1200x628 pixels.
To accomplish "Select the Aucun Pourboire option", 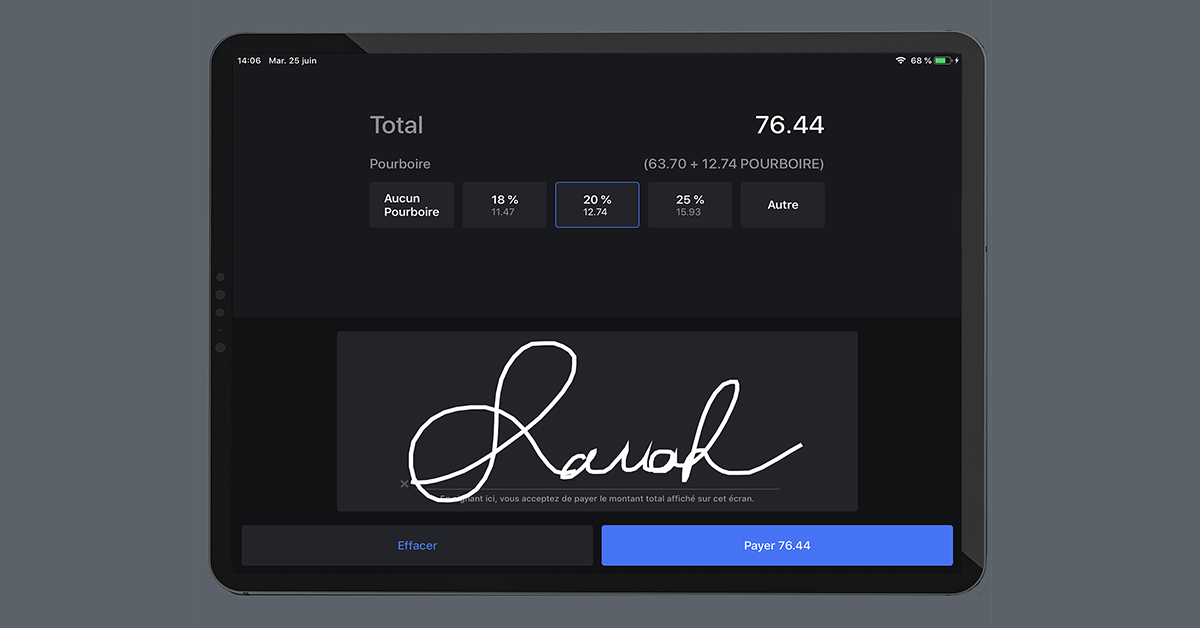I will (x=411, y=205).
